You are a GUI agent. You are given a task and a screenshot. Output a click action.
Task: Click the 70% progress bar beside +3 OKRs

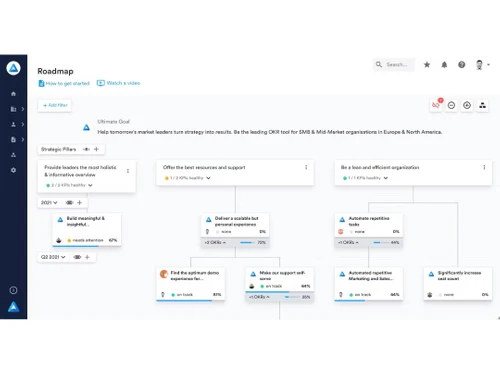[x=247, y=242]
